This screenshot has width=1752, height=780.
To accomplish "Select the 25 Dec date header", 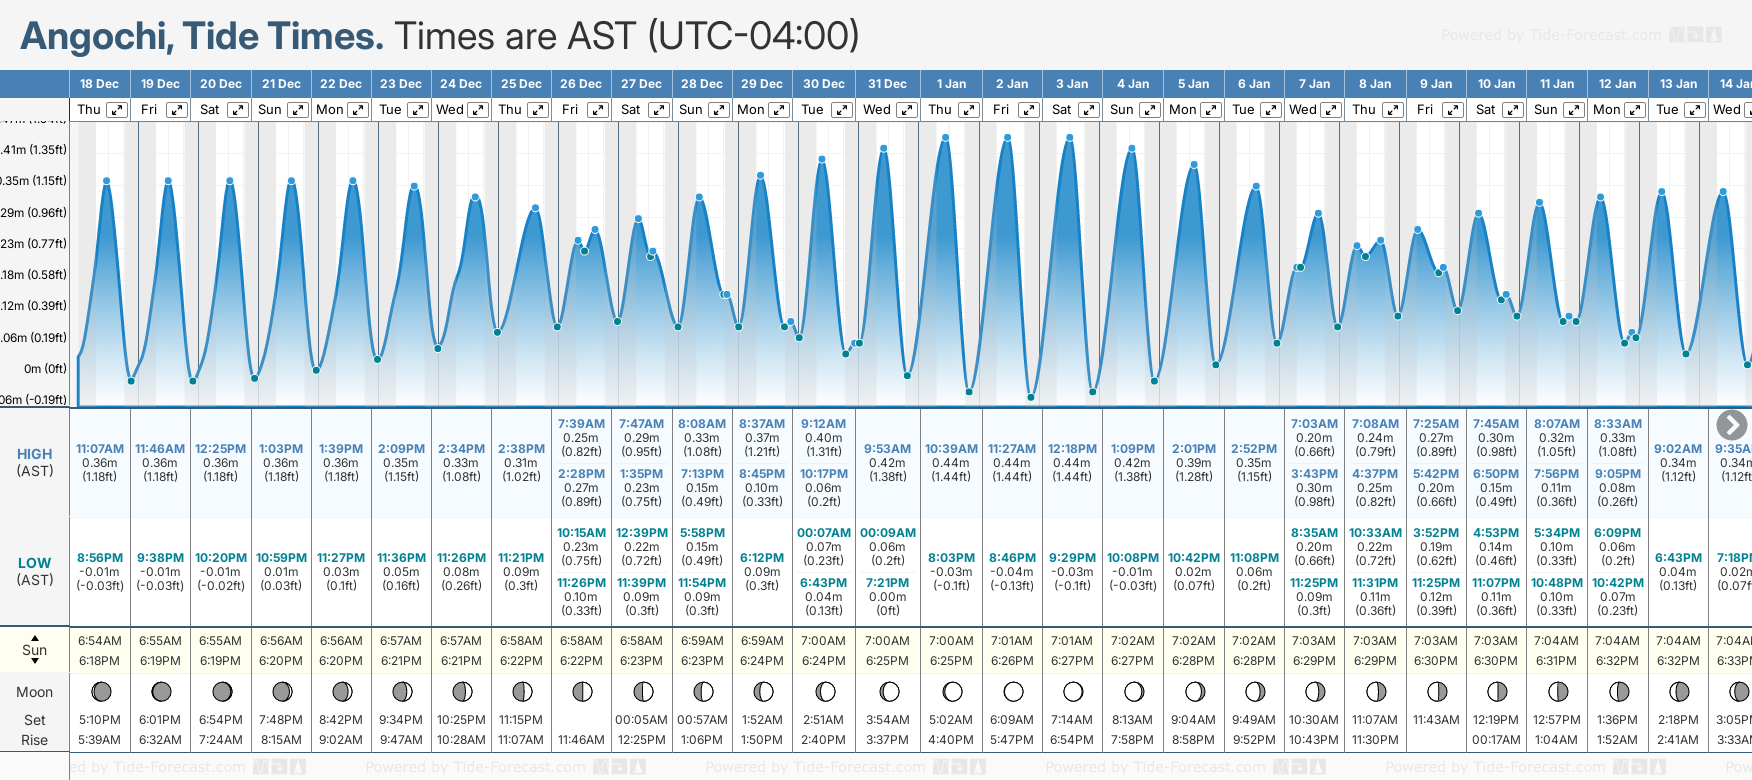I will coord(521,84).
